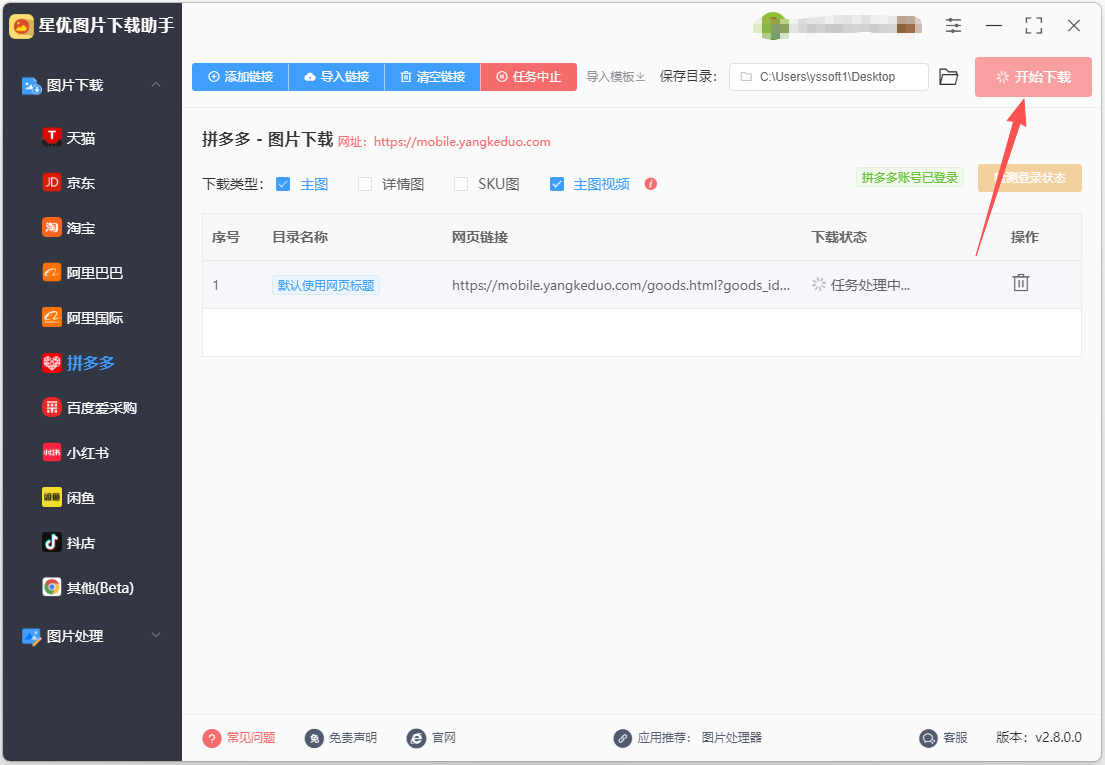Screen dimensions: 1105x765
Task: Click the 保存目录 path input field
Action: (x=829, y=77)
